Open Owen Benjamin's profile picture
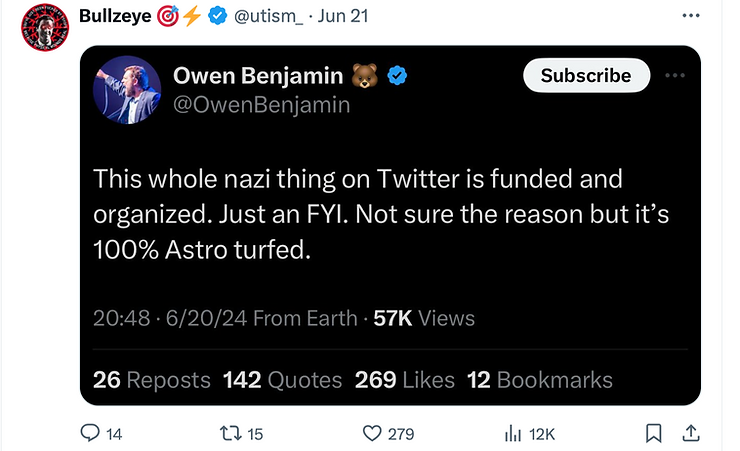 point(127,89)
